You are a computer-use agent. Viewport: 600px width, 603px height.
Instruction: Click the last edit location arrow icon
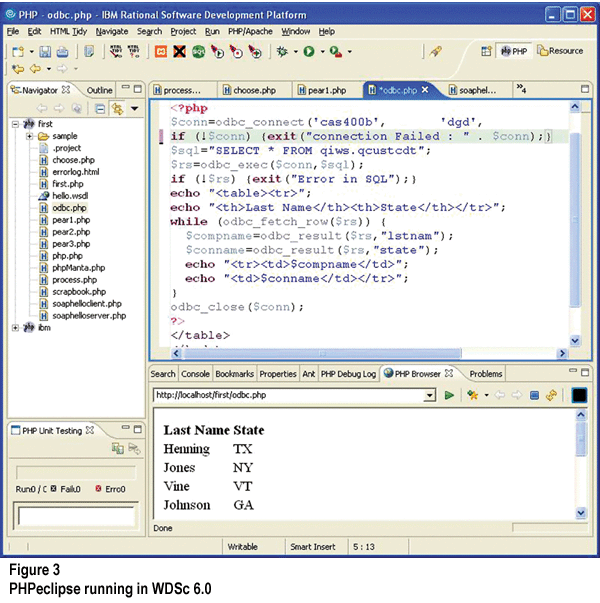coord(18,69)
